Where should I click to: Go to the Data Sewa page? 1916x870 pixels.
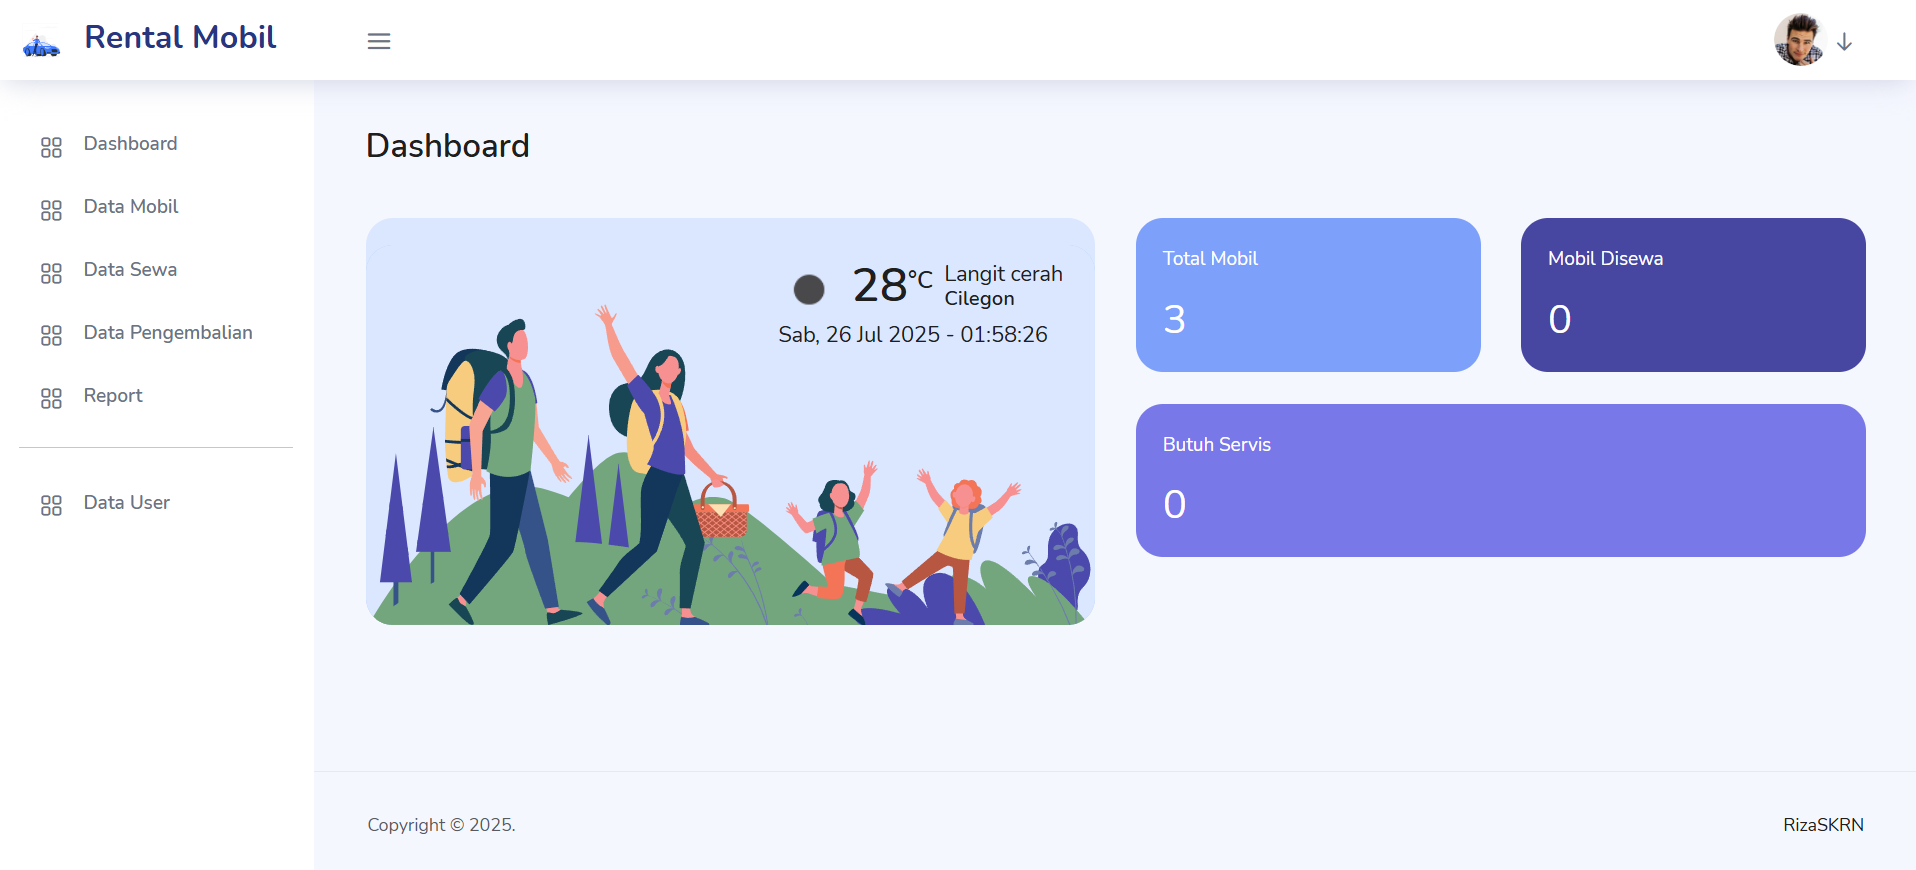(130, 270)
